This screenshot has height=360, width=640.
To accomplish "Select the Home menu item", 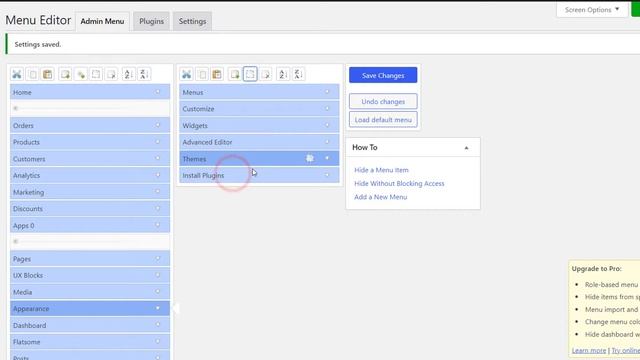I will (x=90, y=92).
